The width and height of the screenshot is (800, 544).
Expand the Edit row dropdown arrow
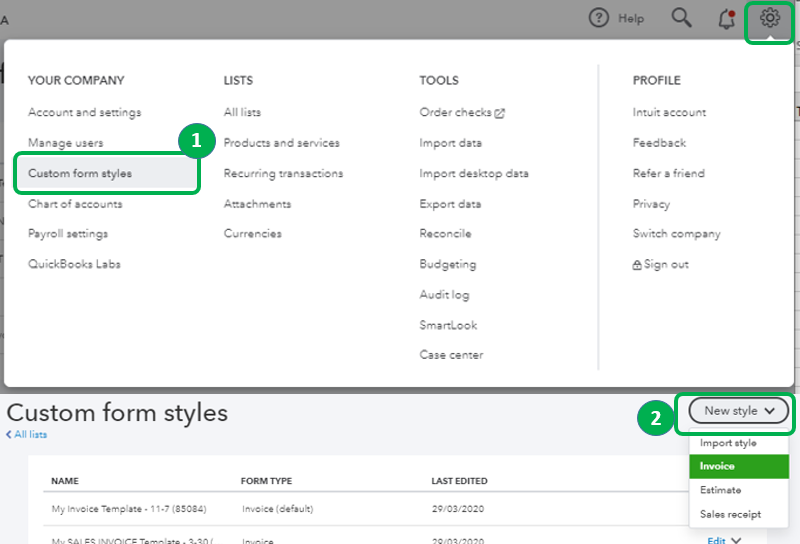click(x=737, y=541)
